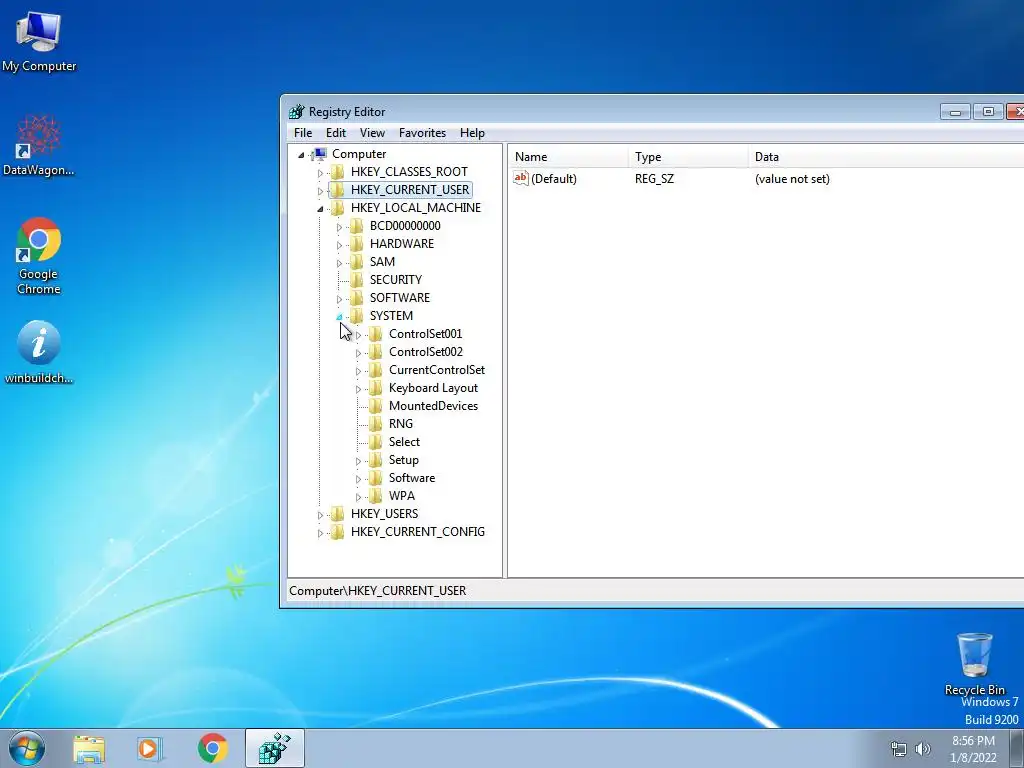Open the DataWagon desktop shortcut
Image resolution: width=1024 pixels, height=768 pixels.
(x=39, y=146)
